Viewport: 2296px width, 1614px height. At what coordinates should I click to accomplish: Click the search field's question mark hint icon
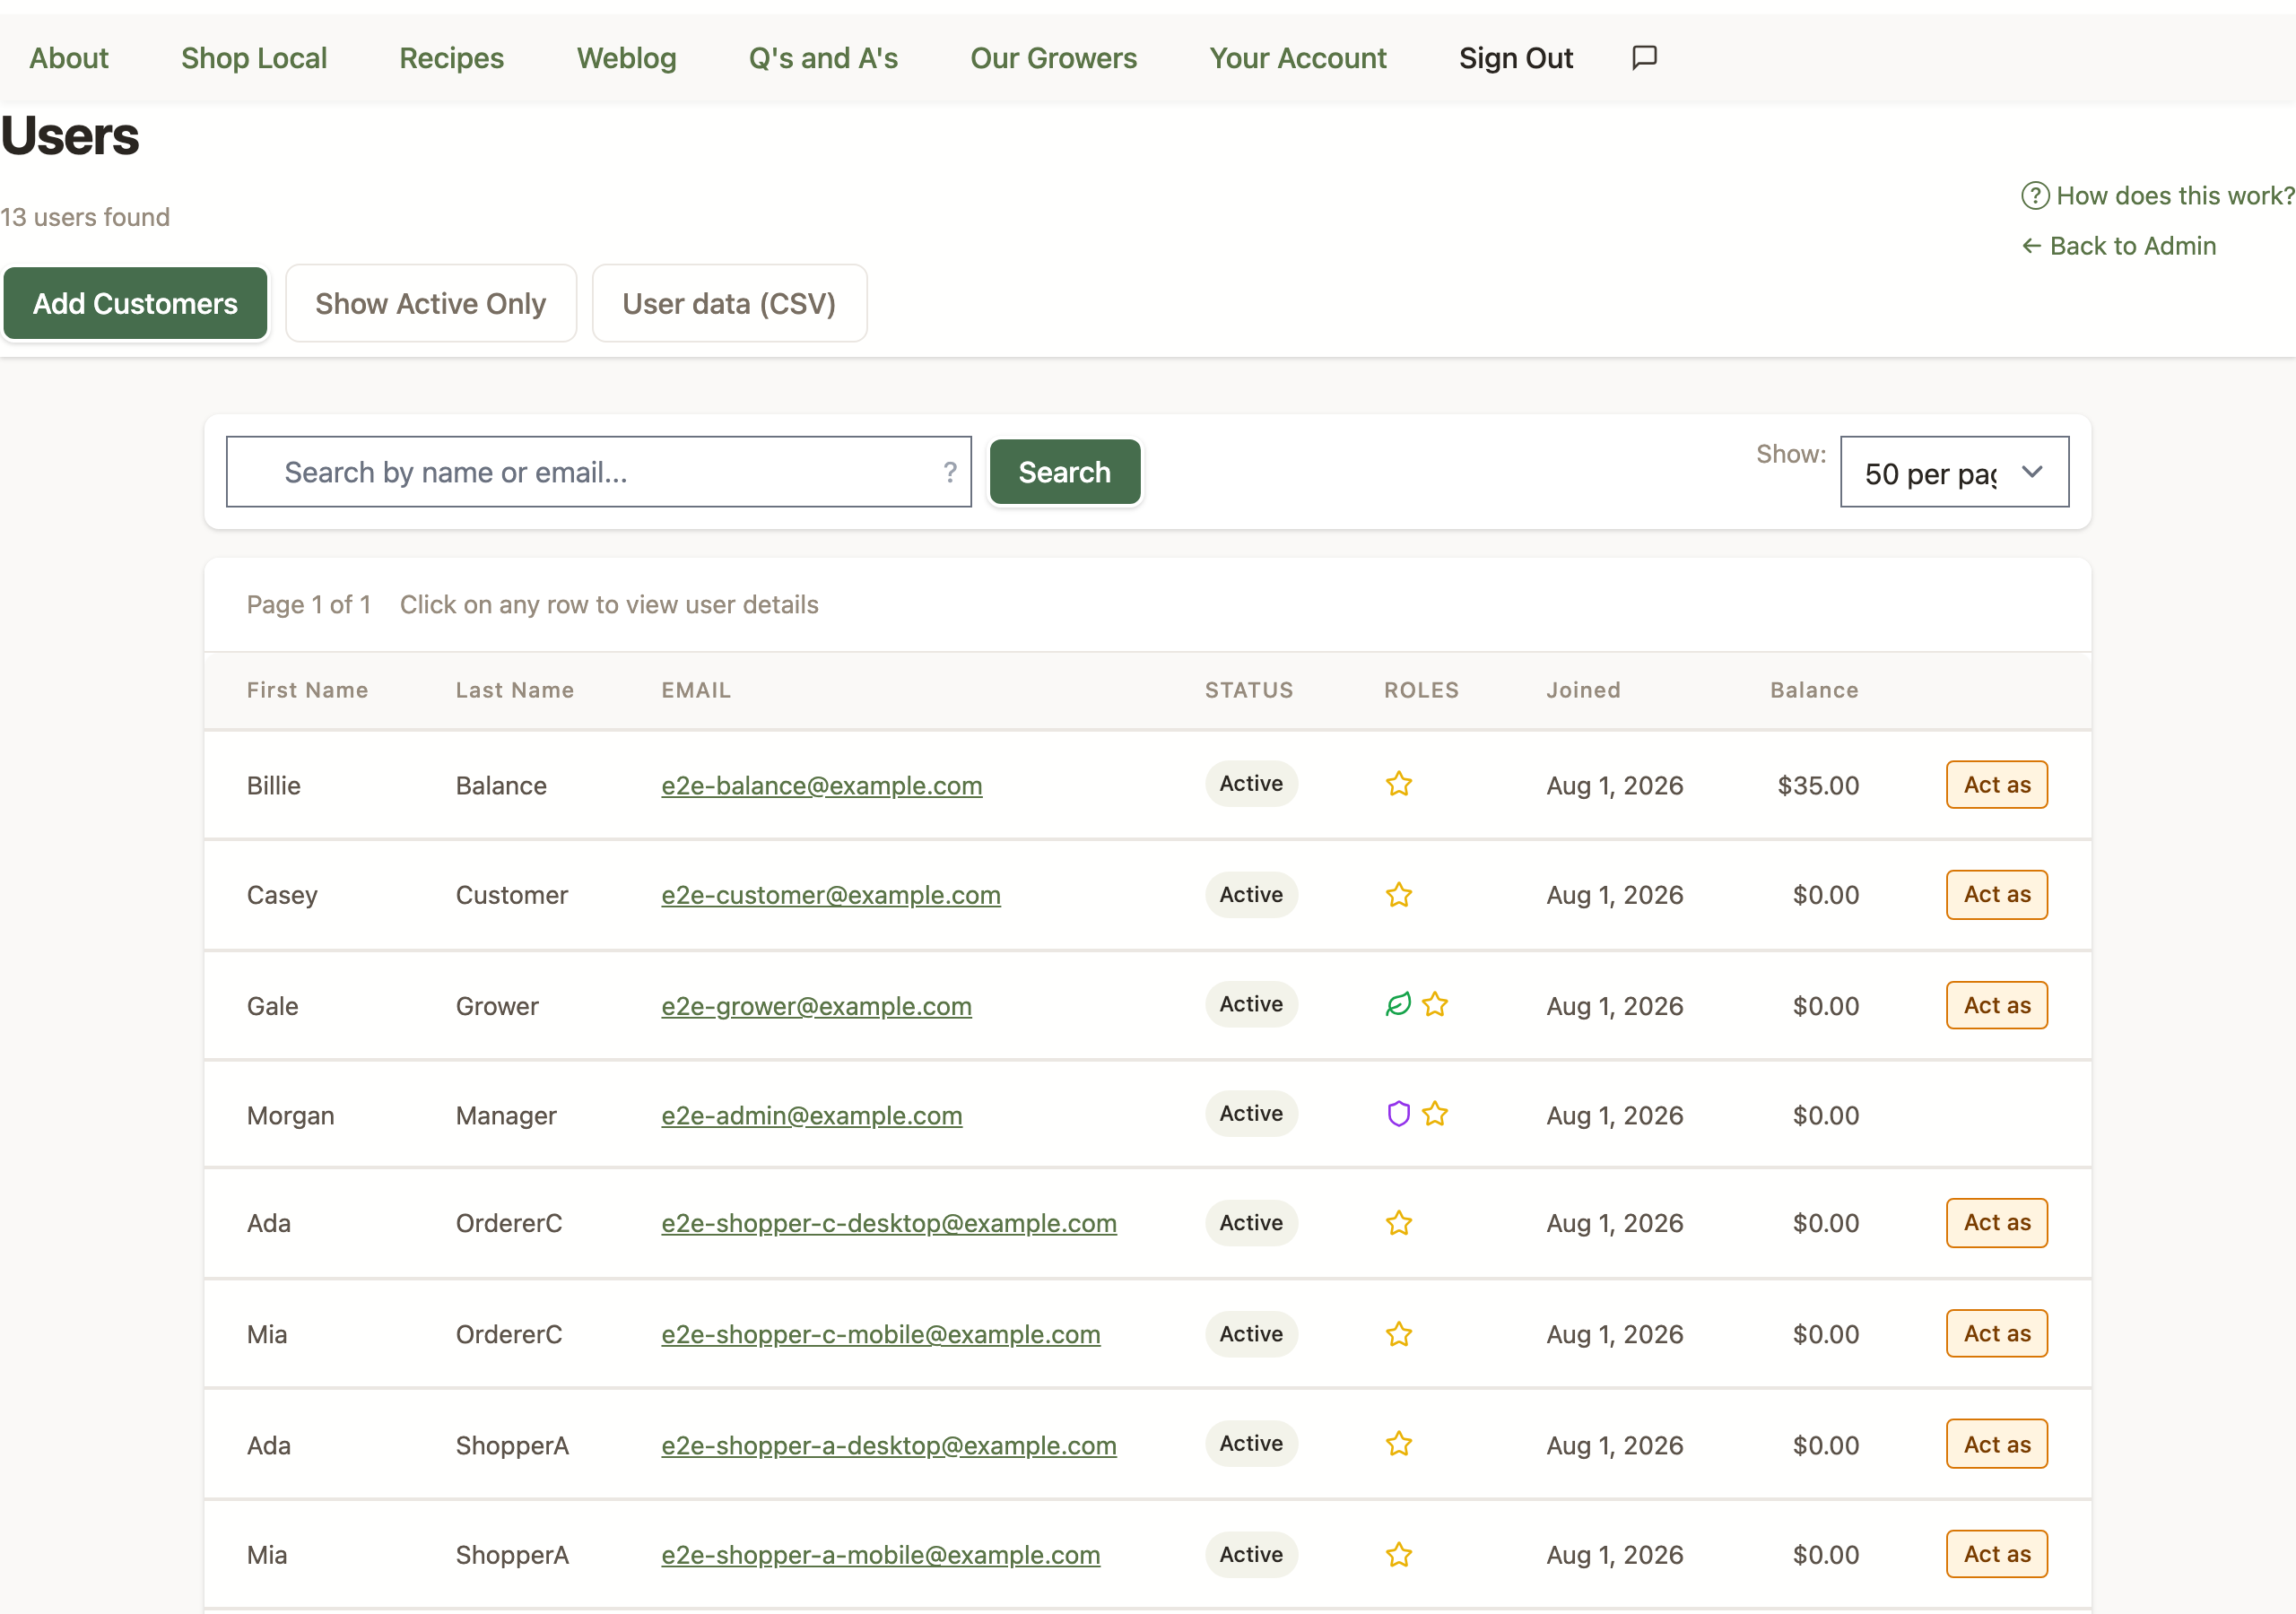(949, 472)
